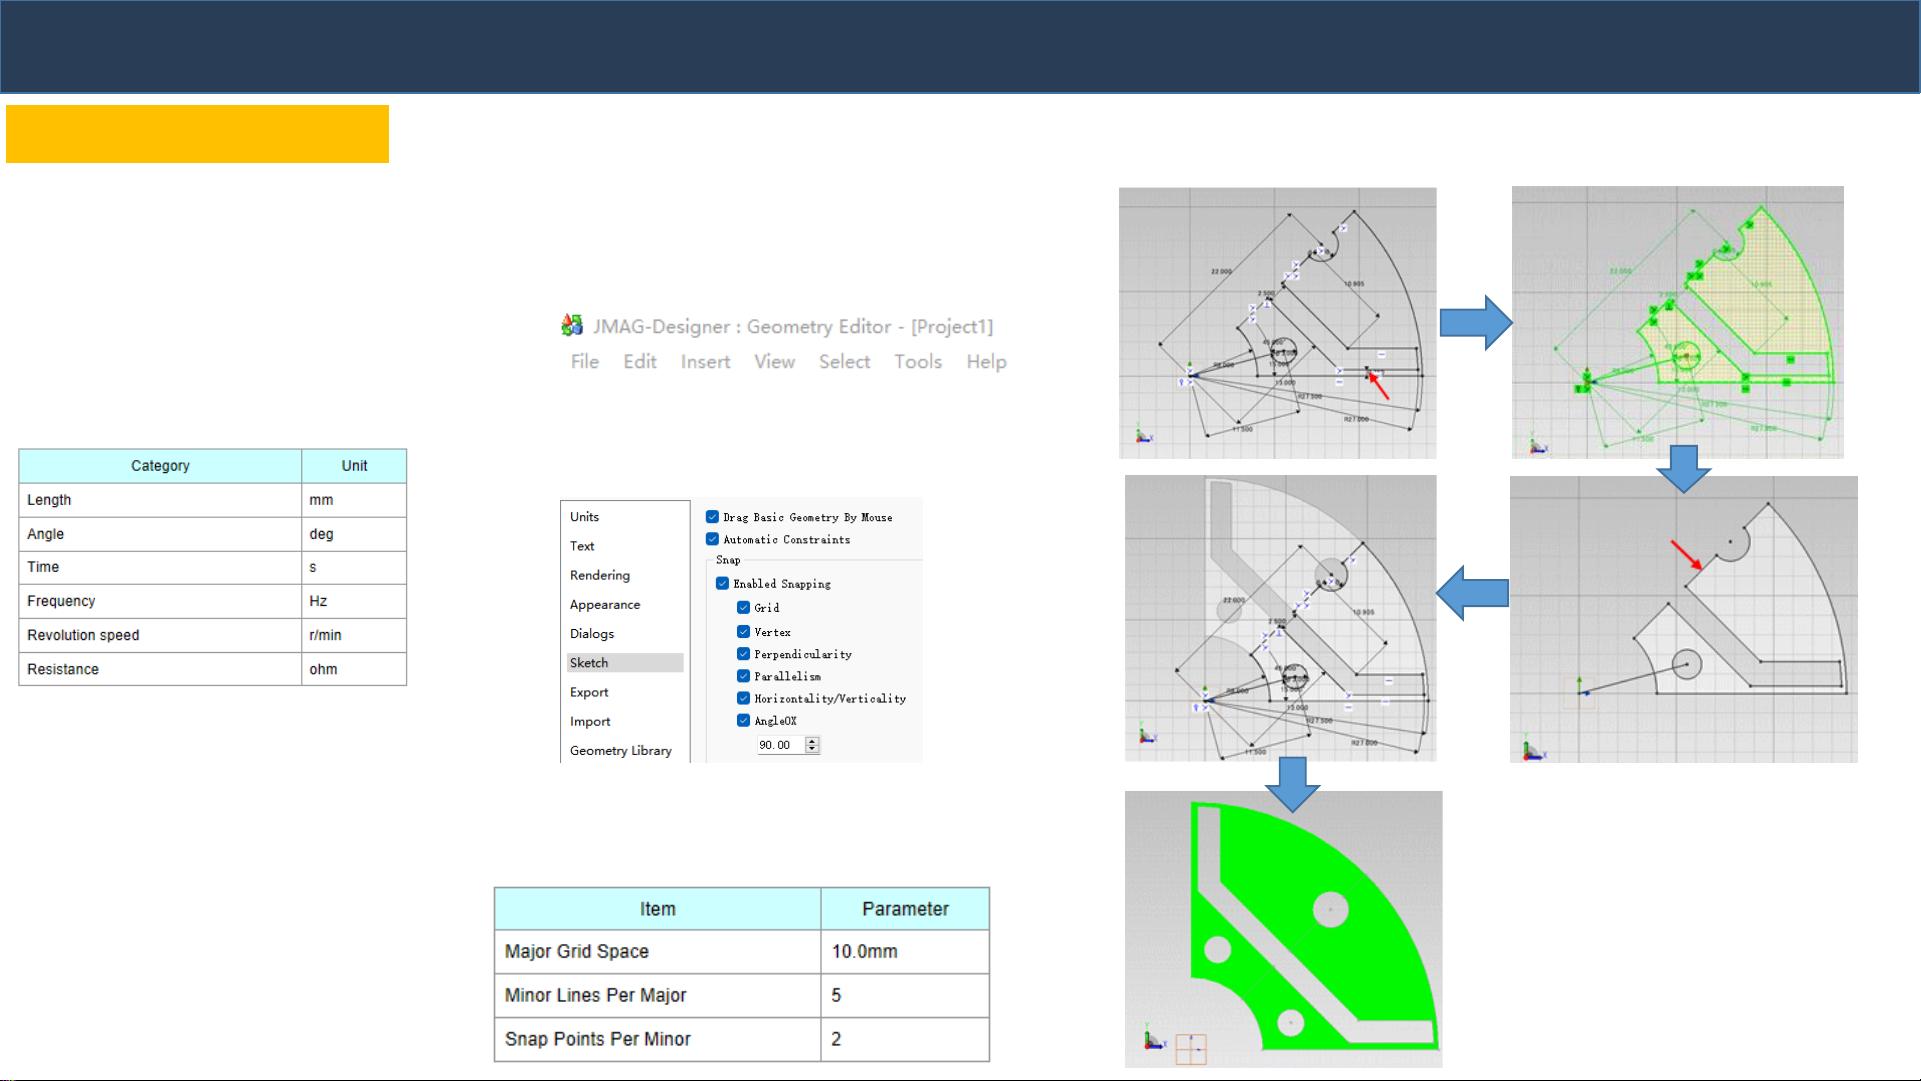Toggle the Grid snap checkbox
The width and height of the screenshot is (1921, 1081).
point(743,607)
